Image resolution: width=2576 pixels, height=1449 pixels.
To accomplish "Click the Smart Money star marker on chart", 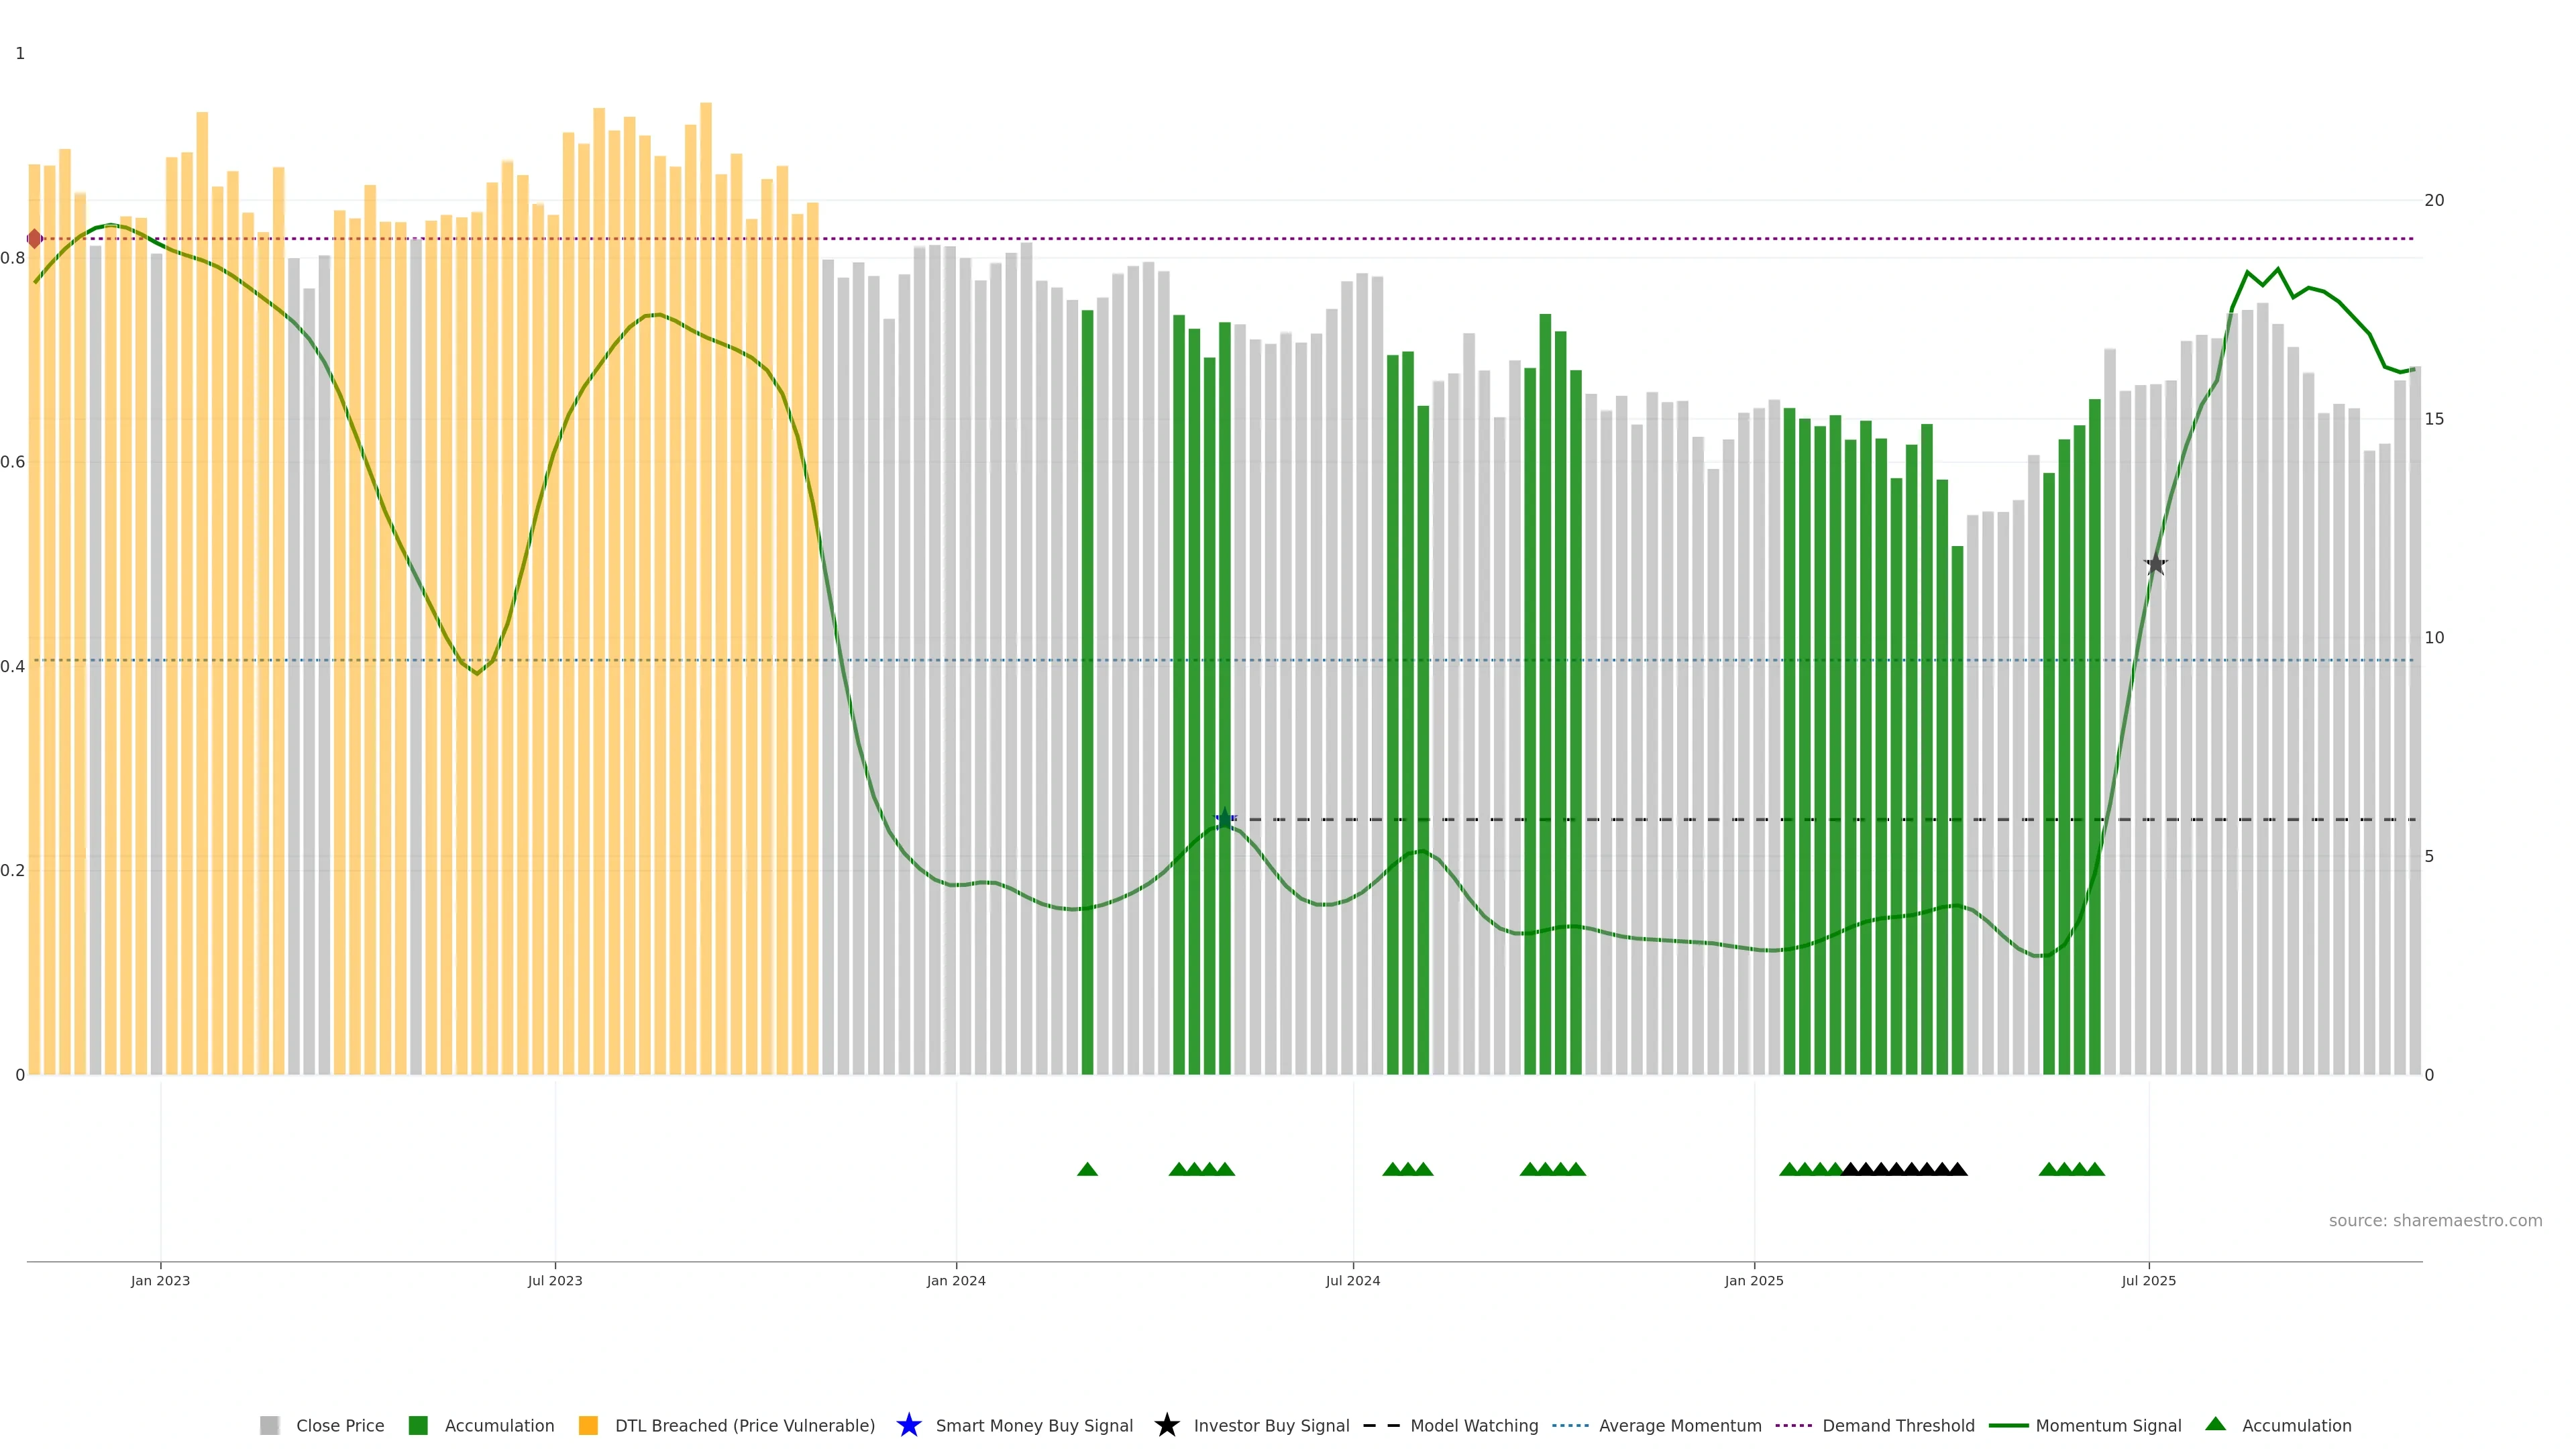I will pyautogui.click(x=1224, y=819).
